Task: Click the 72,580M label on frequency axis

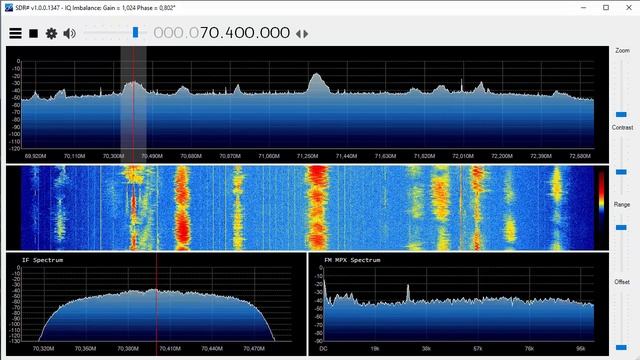Action: click(580, 156)
